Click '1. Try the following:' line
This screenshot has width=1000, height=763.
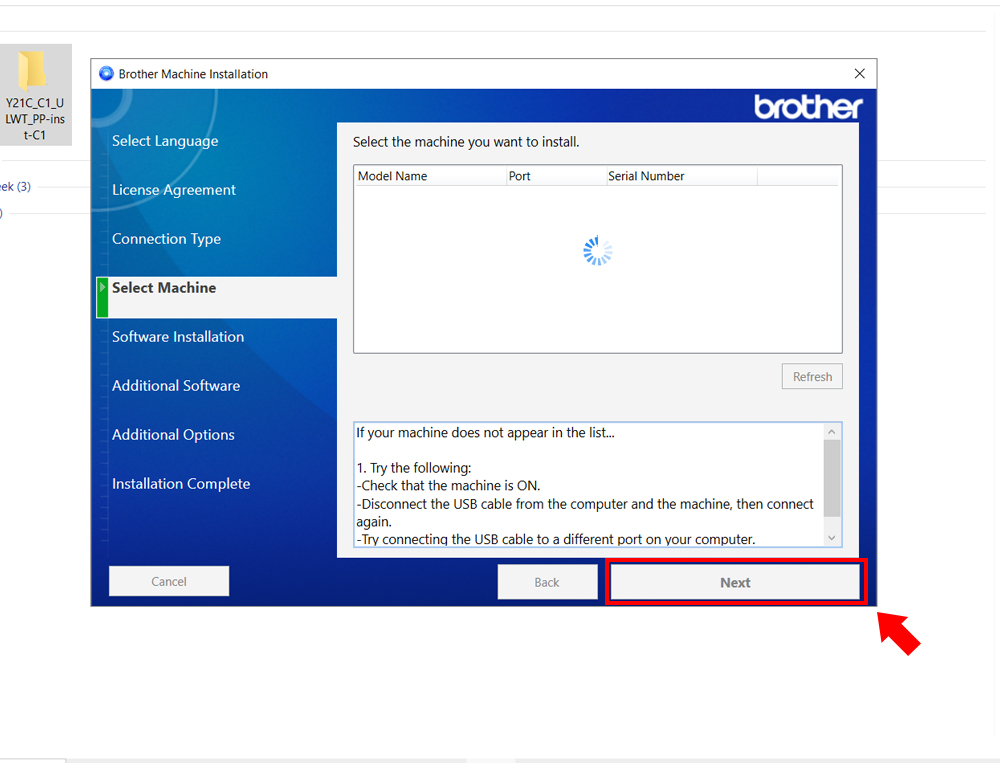tap(414, 468)
